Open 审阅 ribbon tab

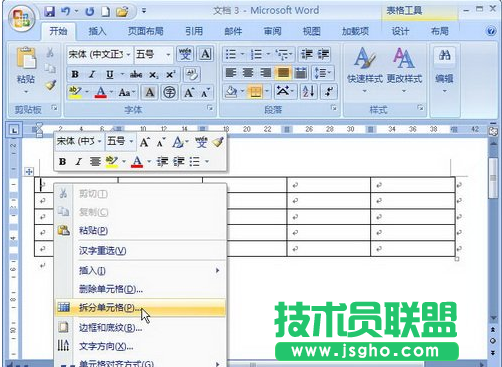tap(273, 31)
